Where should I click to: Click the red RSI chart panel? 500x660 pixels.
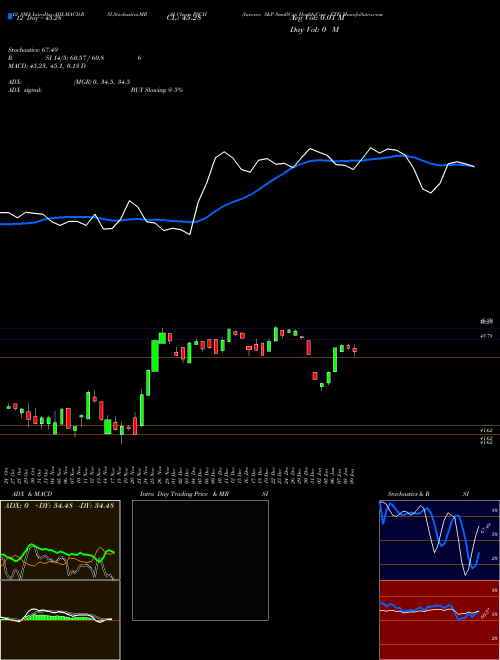[439, 620]
